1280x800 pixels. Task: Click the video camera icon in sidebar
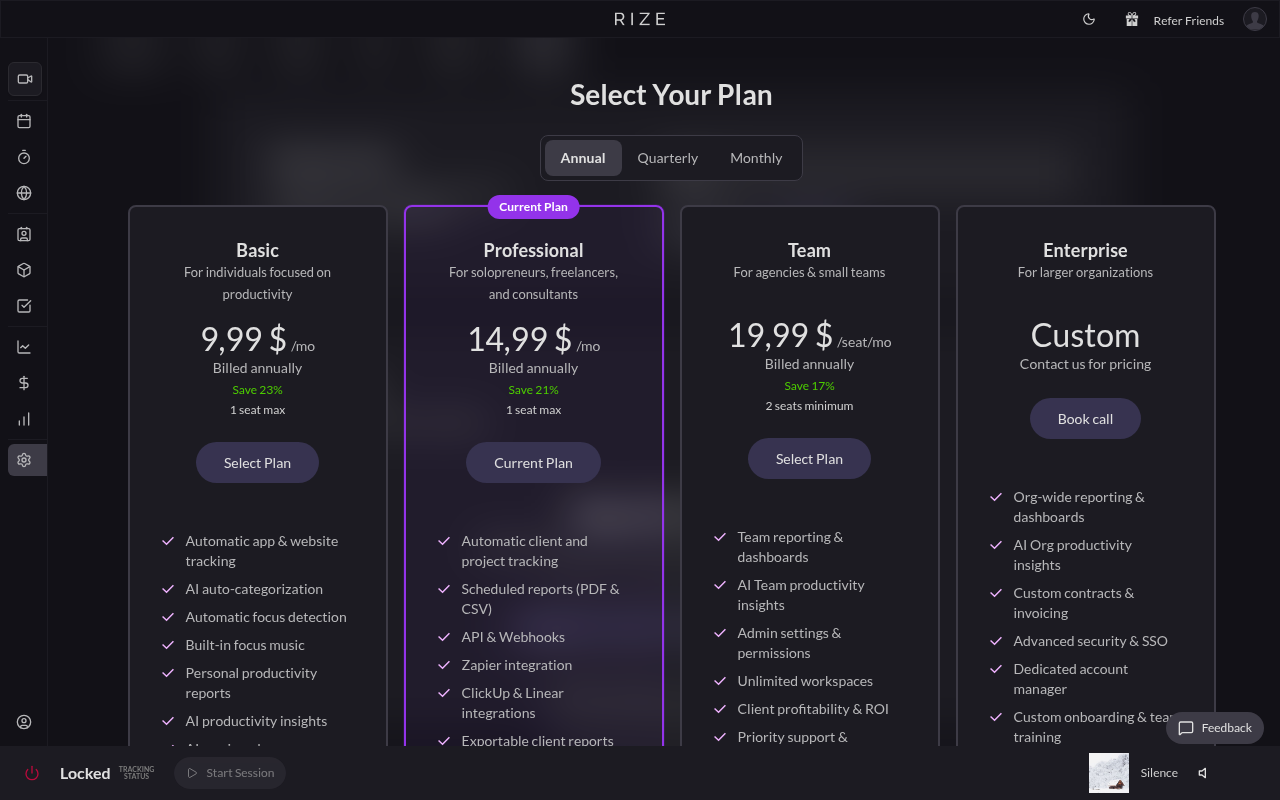click(25, 79)
